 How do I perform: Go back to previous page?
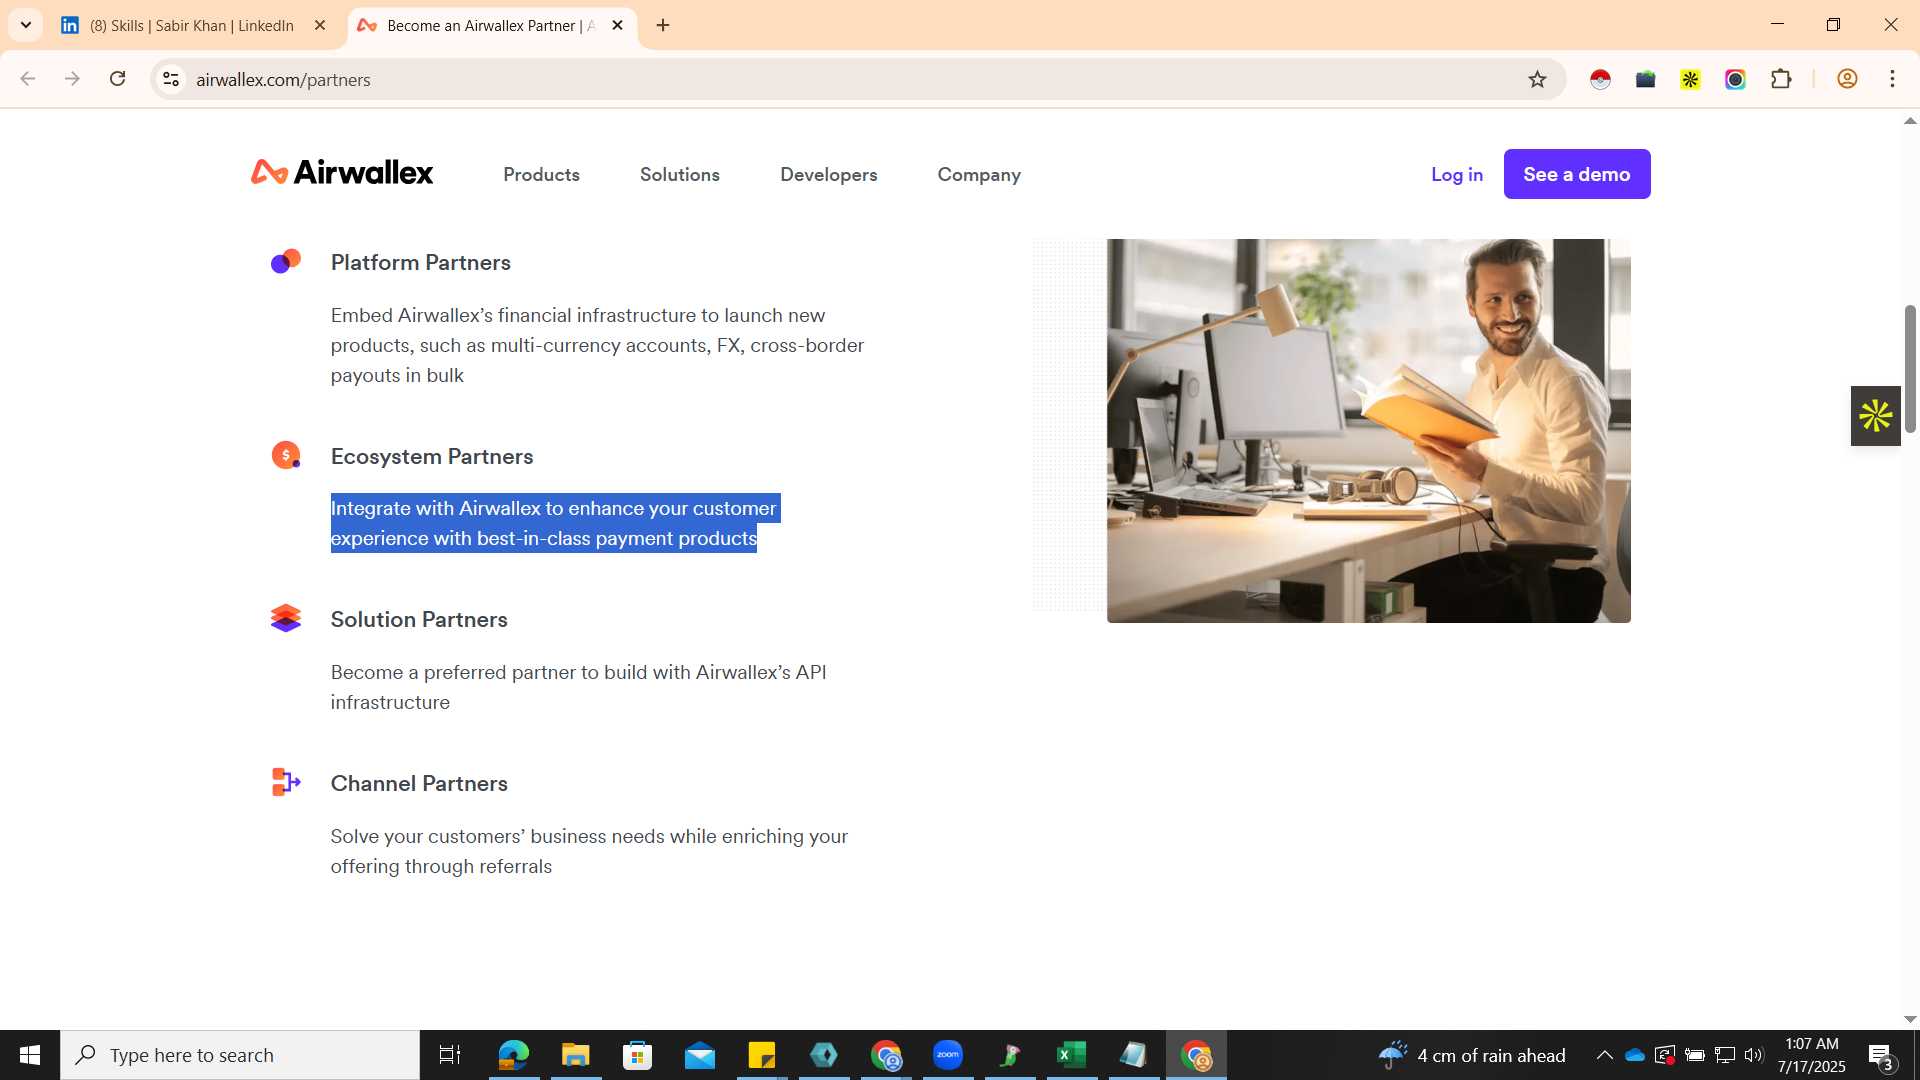(x=27, y=79)
